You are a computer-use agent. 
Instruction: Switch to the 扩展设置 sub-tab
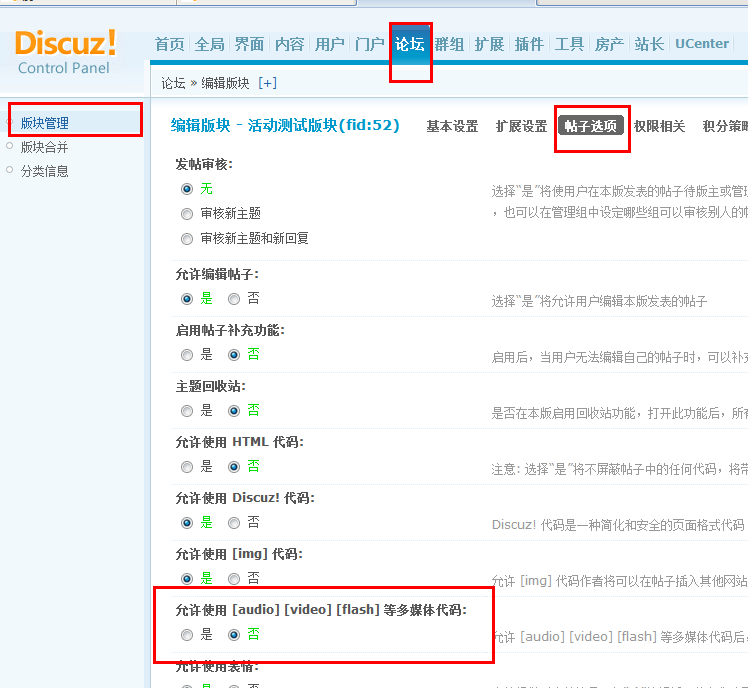click(521, 126)
